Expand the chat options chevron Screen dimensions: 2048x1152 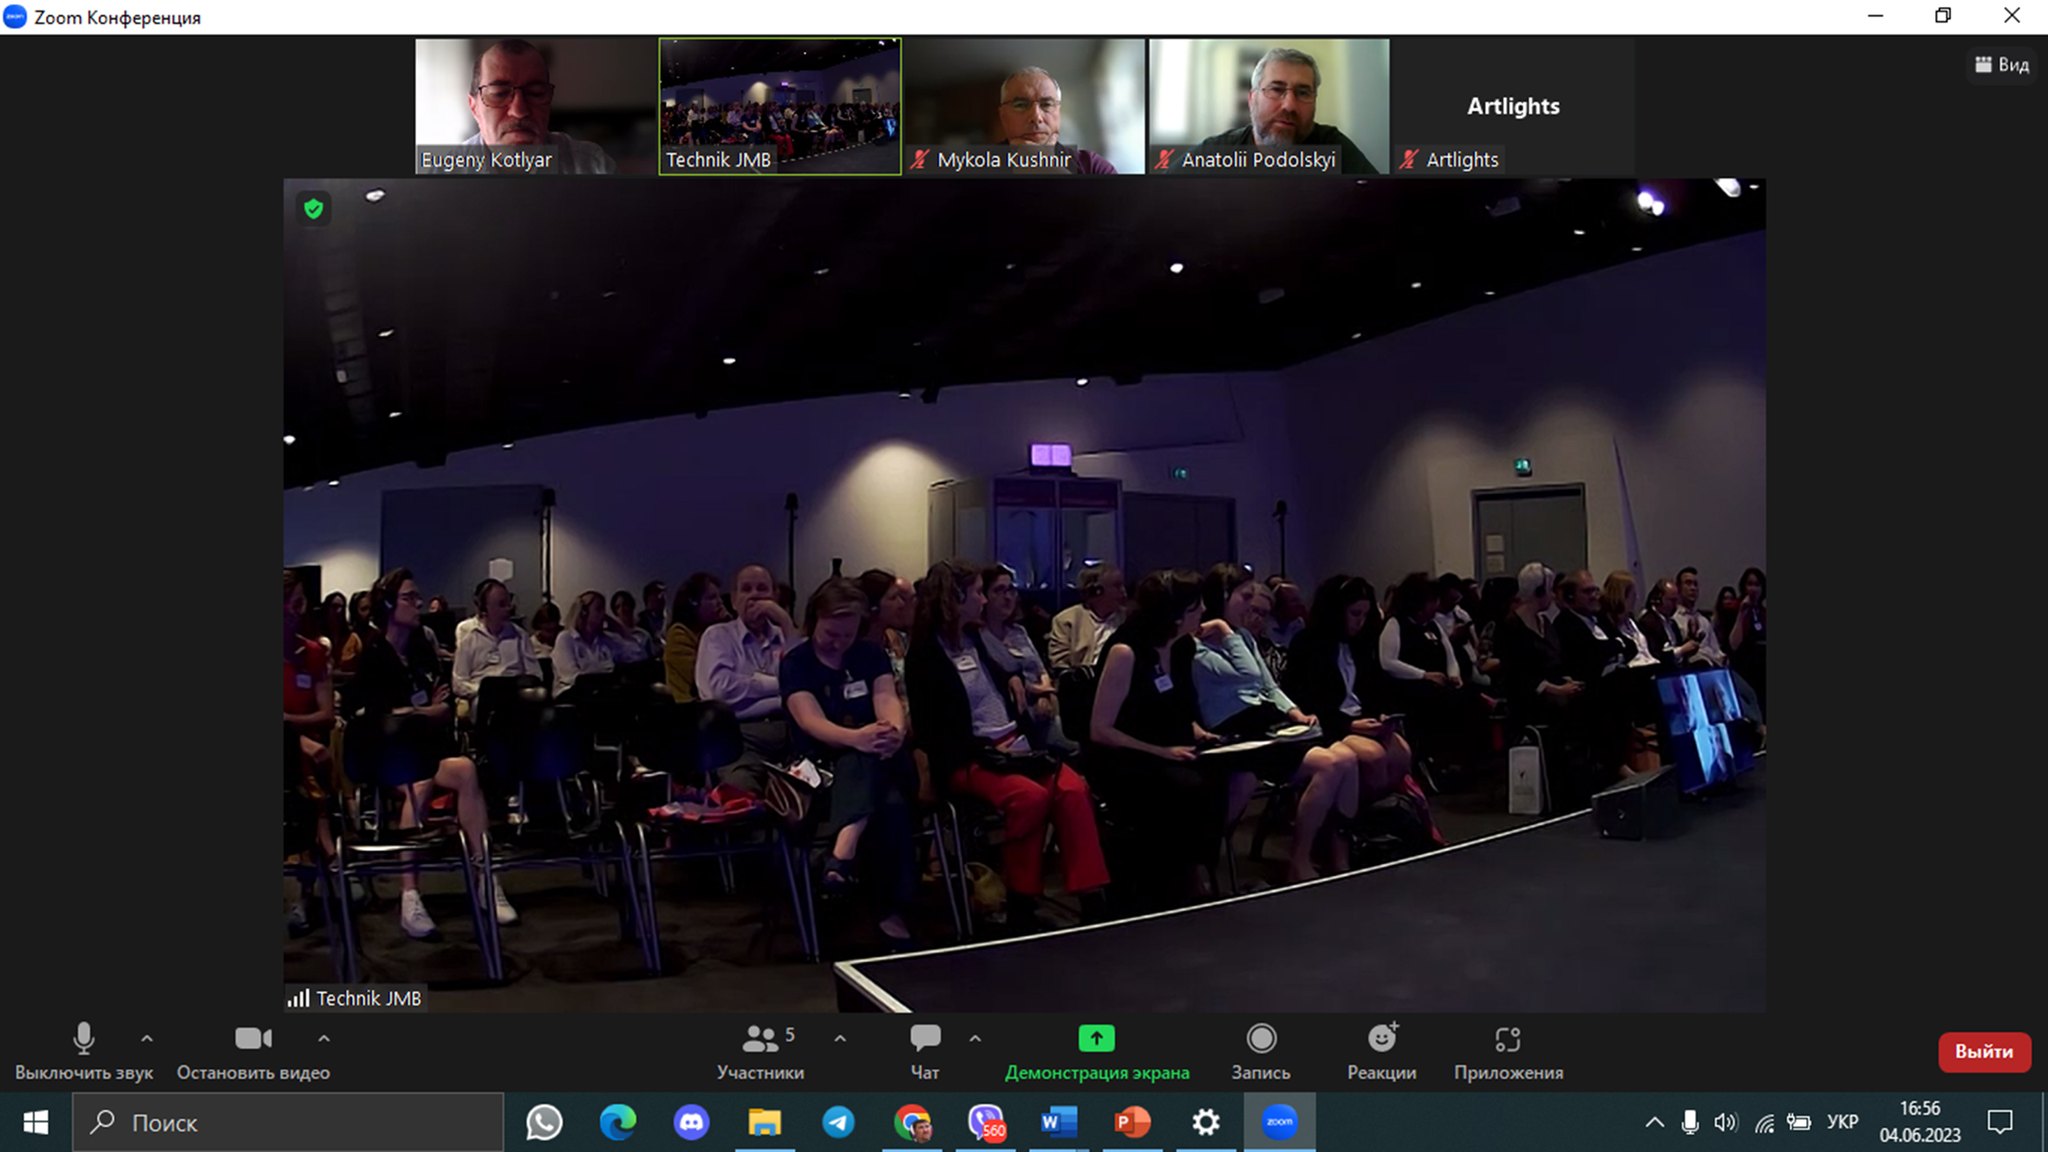point(975,1039)
